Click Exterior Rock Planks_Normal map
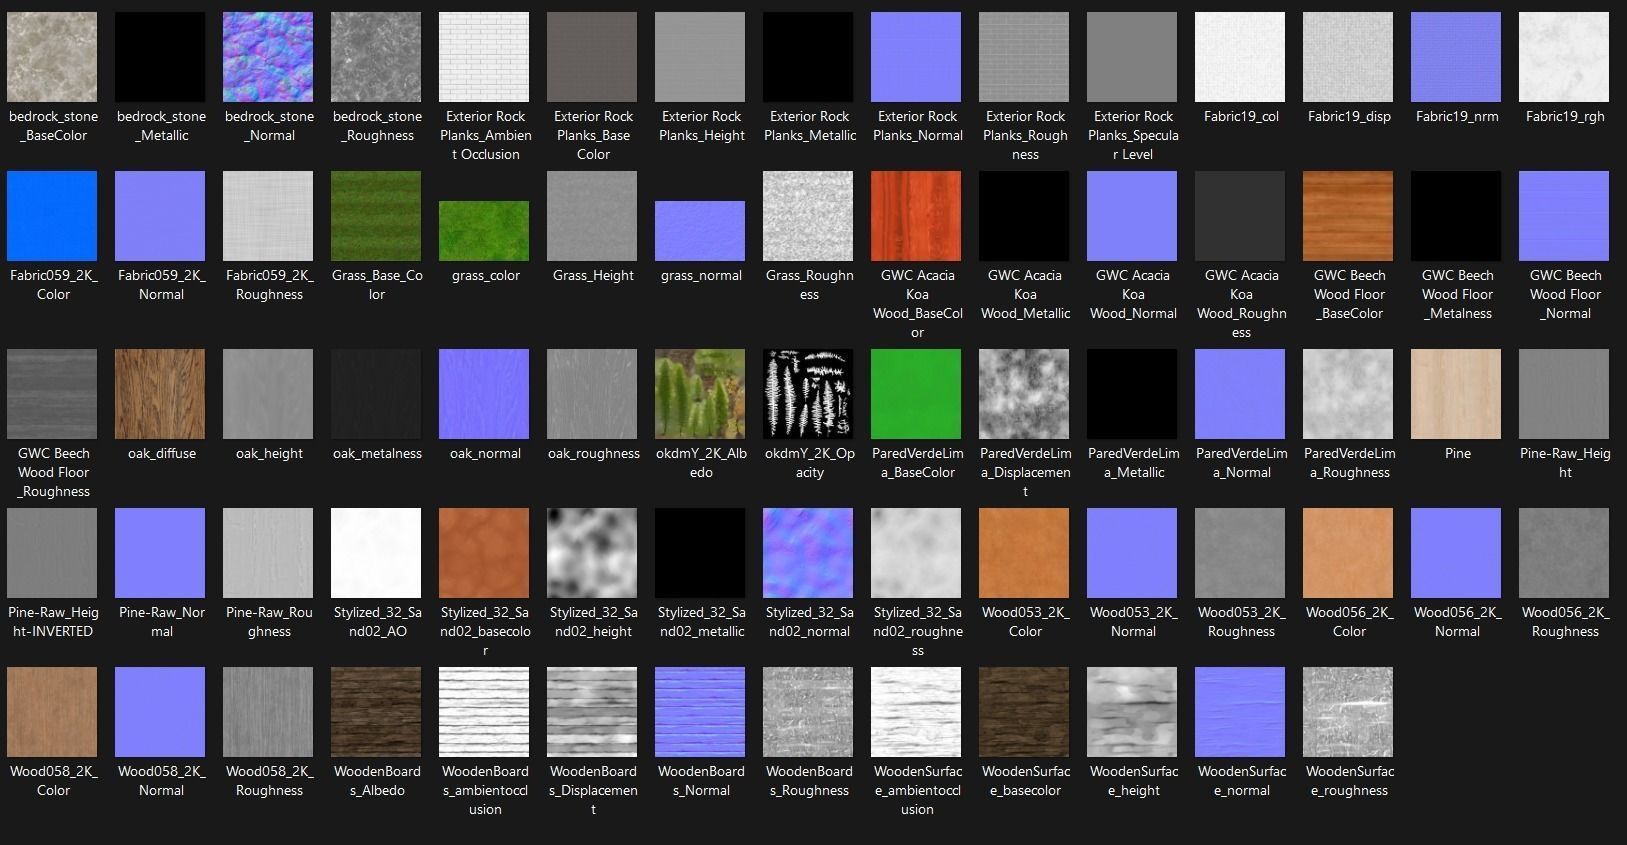This screenshot has height=845, width=1627. [916, 57]
